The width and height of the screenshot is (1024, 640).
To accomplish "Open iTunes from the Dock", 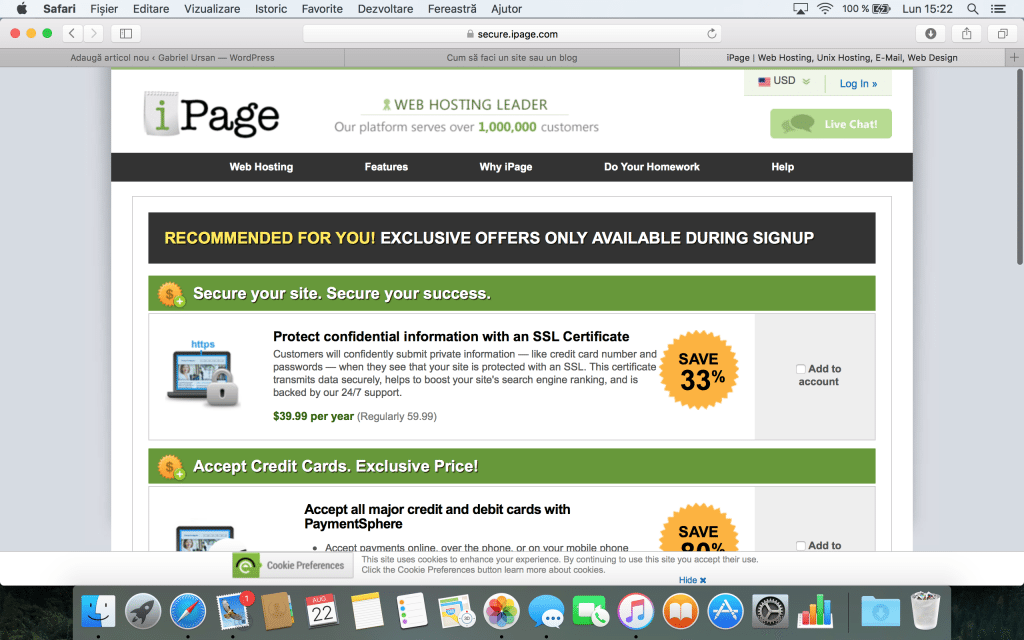I will click(x=635, y=612).
